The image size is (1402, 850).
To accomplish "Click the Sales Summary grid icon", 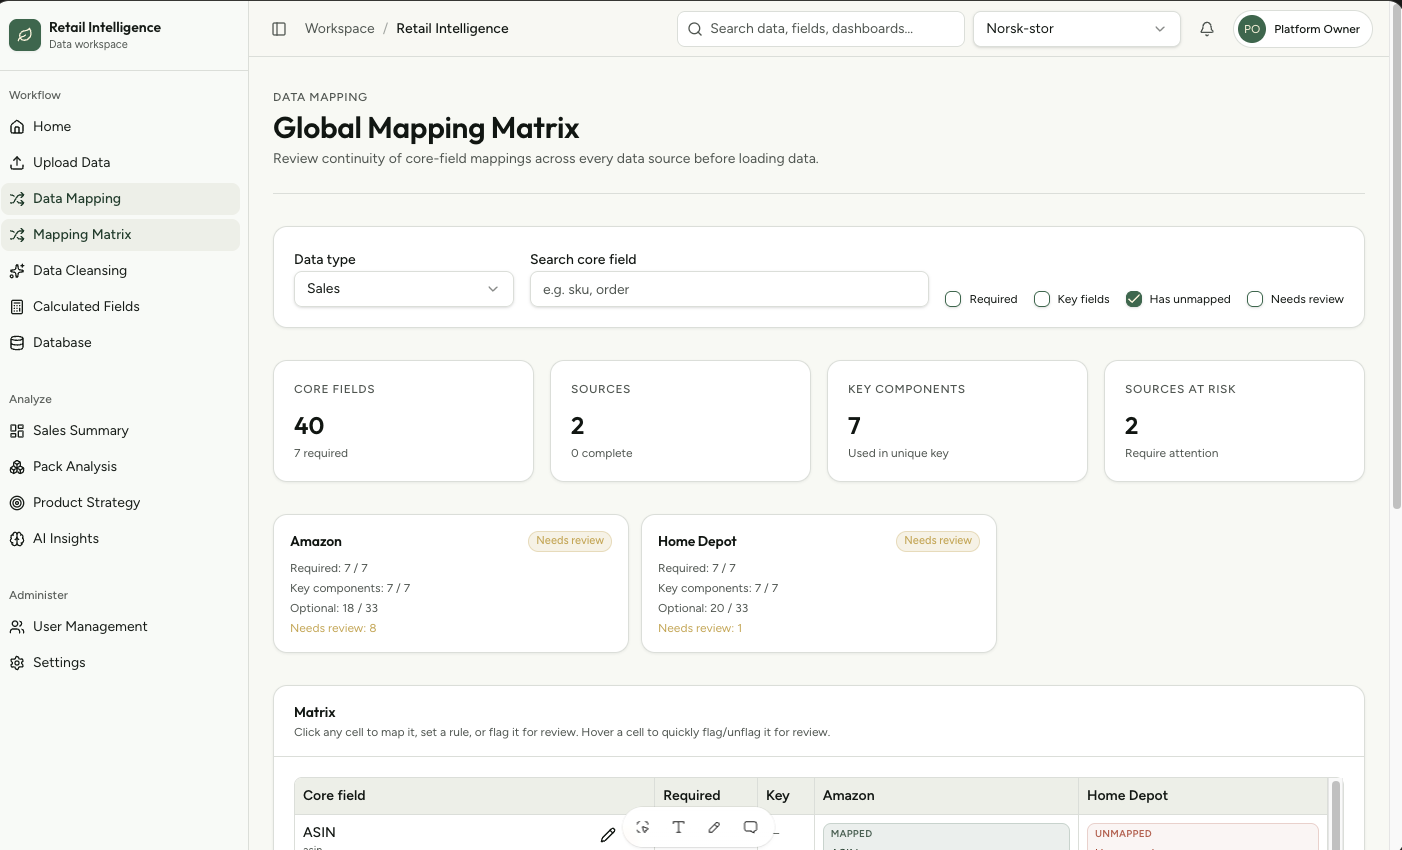I will tap(17, 431).
